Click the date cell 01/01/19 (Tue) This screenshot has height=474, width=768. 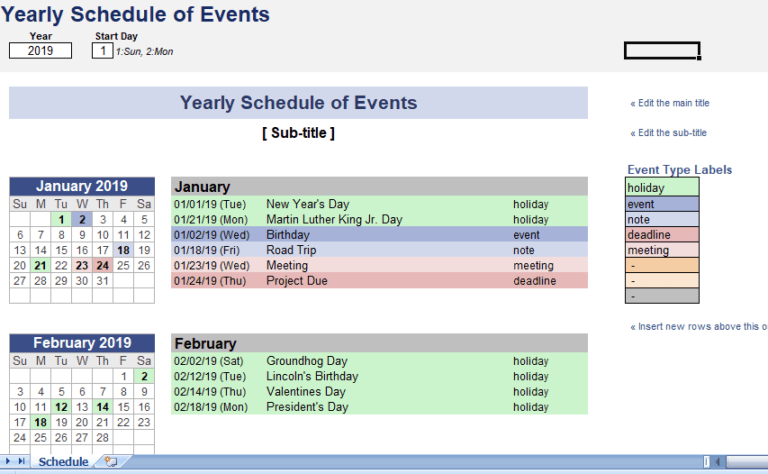(210, 204)
